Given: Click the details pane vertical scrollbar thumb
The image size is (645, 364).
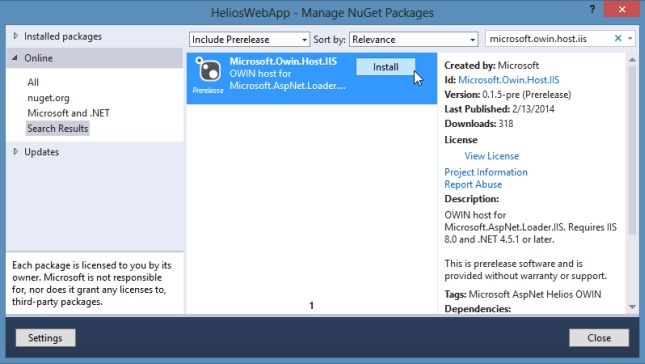Looking at the screenshot, I should click(632, 150).
